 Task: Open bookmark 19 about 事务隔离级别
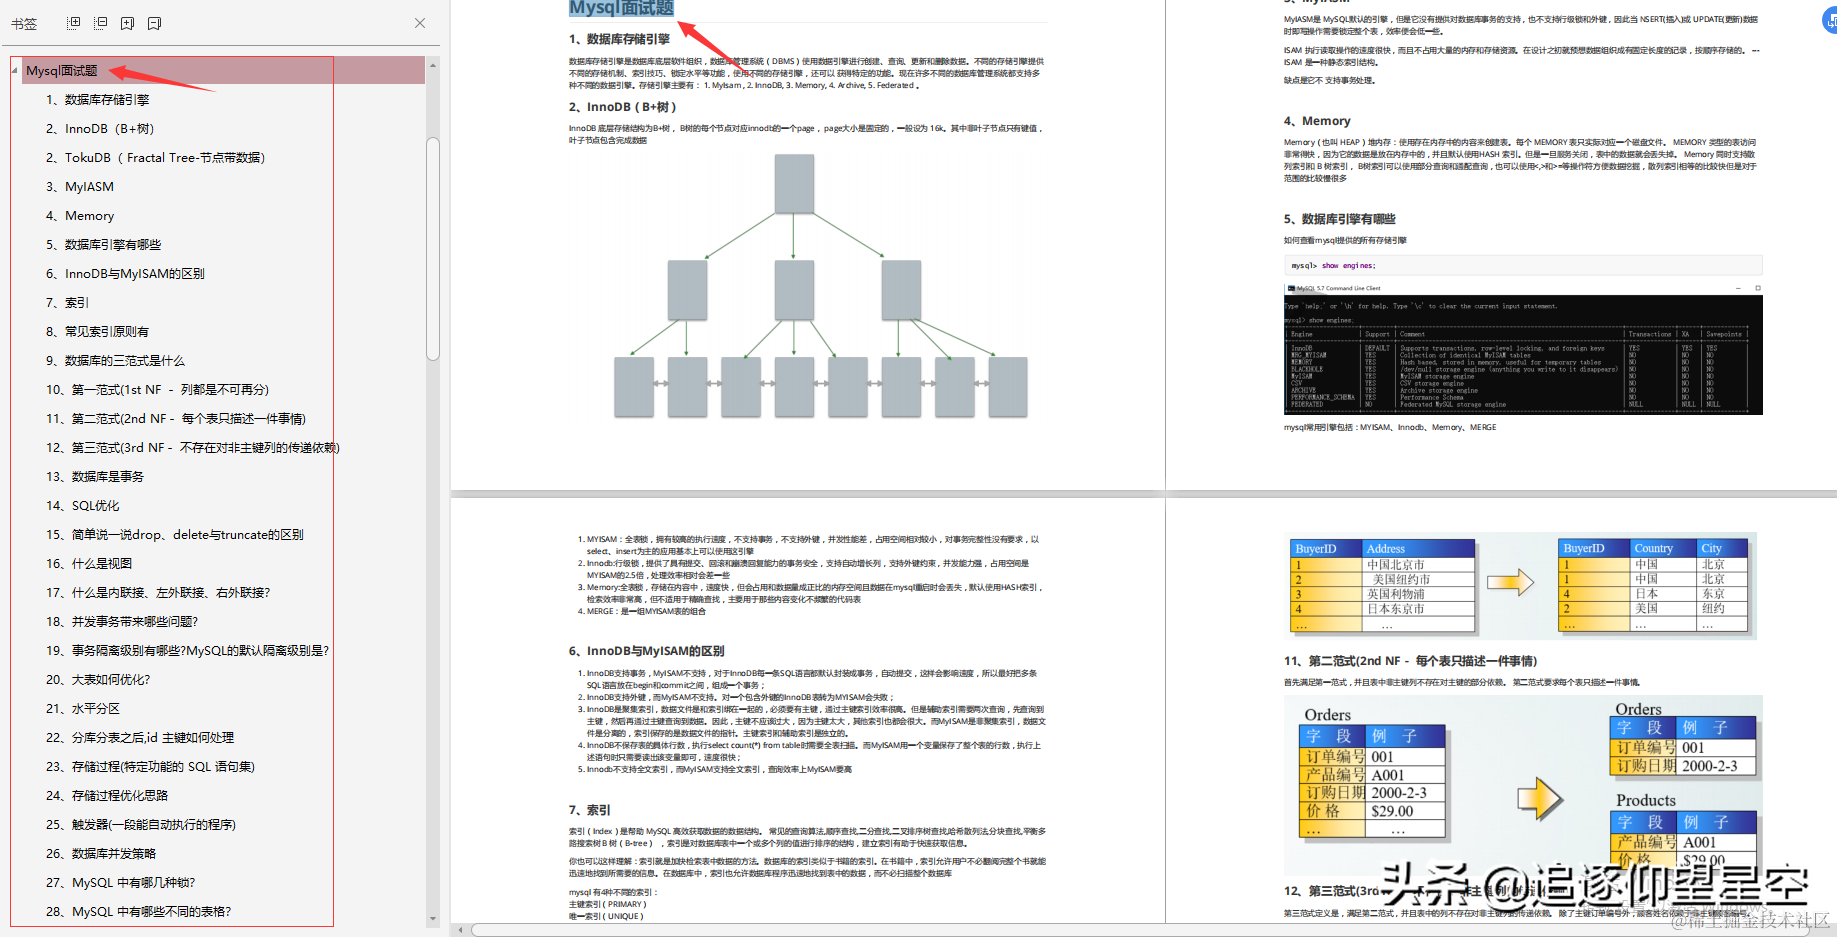click(187, 650)
